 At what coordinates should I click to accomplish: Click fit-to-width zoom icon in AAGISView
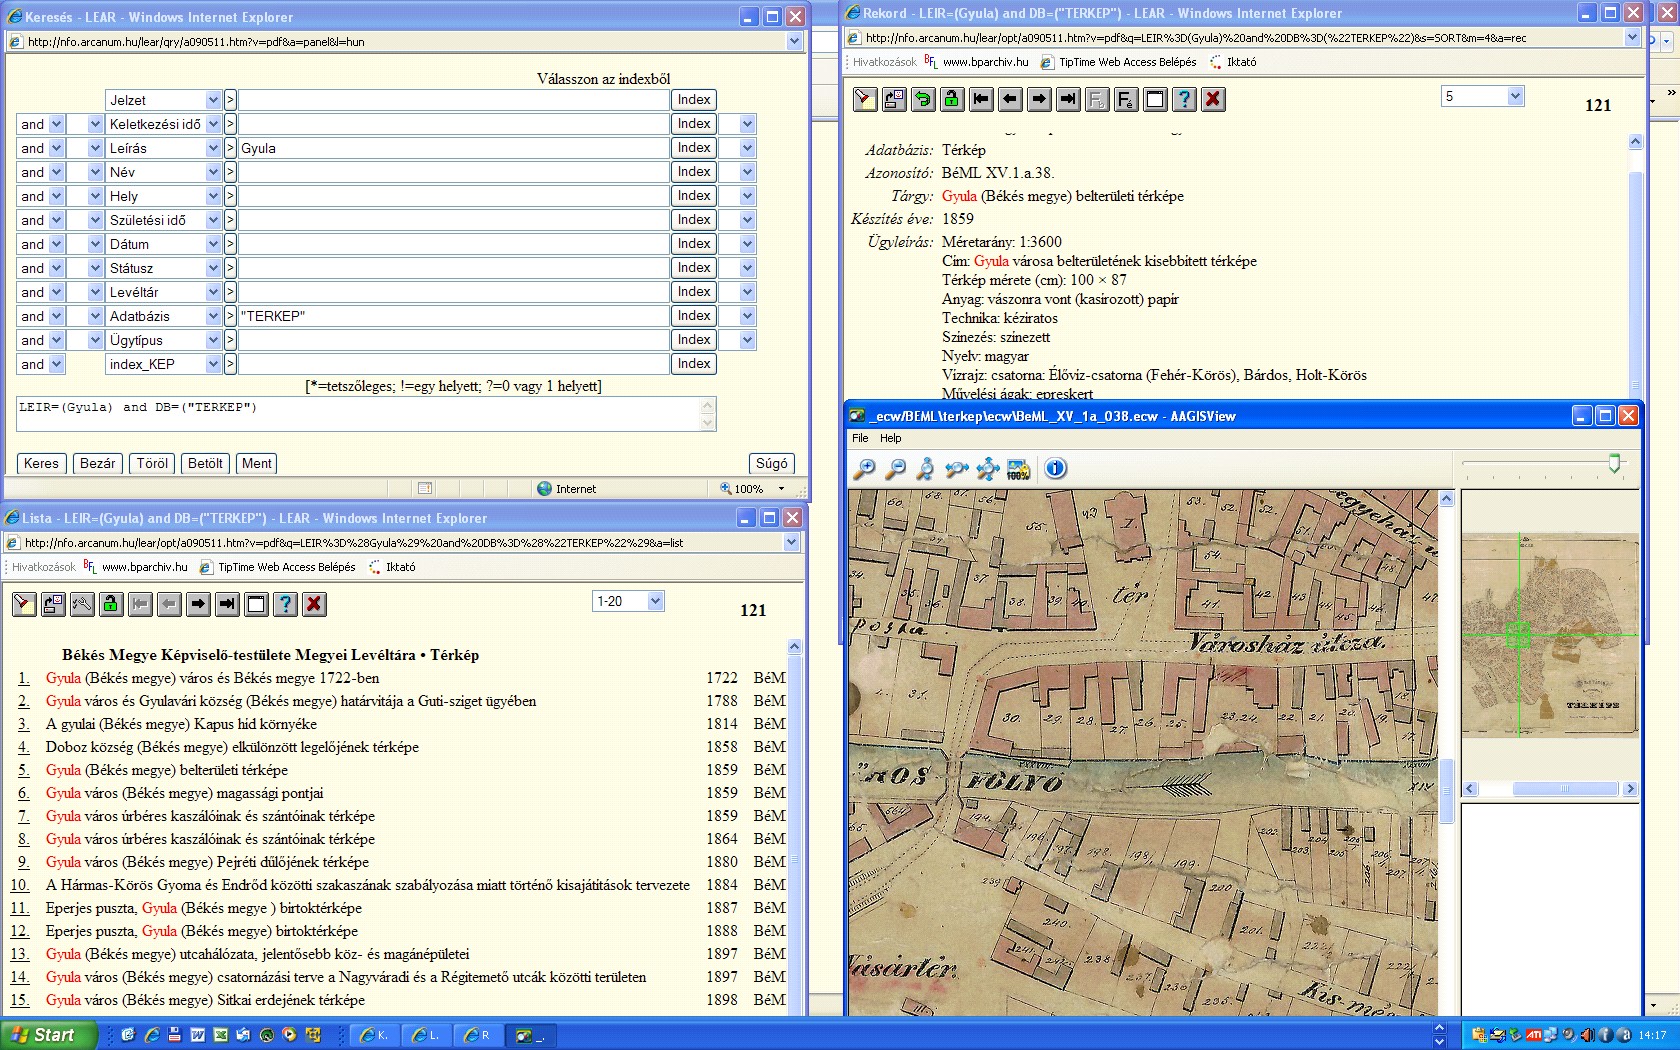point(957,468)
